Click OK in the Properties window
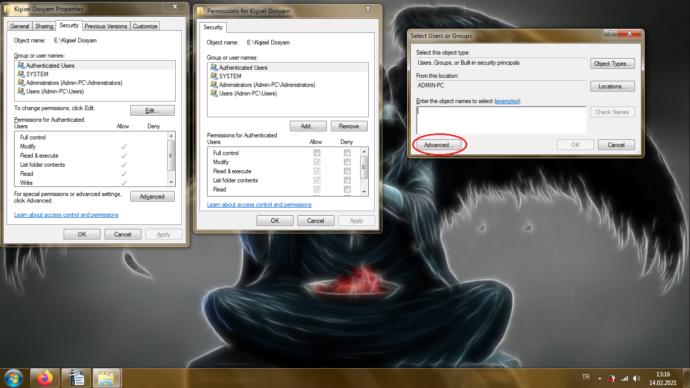The width and height of the screenshot is (690, 388). point(82,234)
